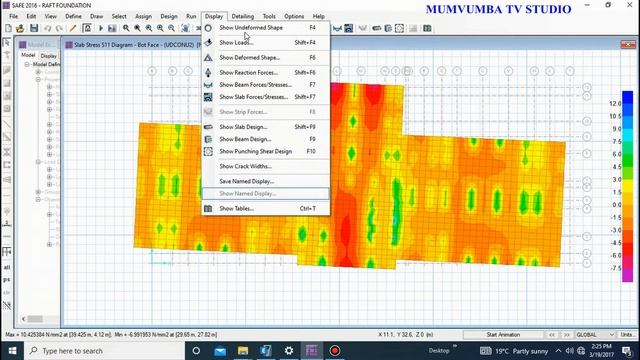Click the Pan hand toolbar icon

185,28
